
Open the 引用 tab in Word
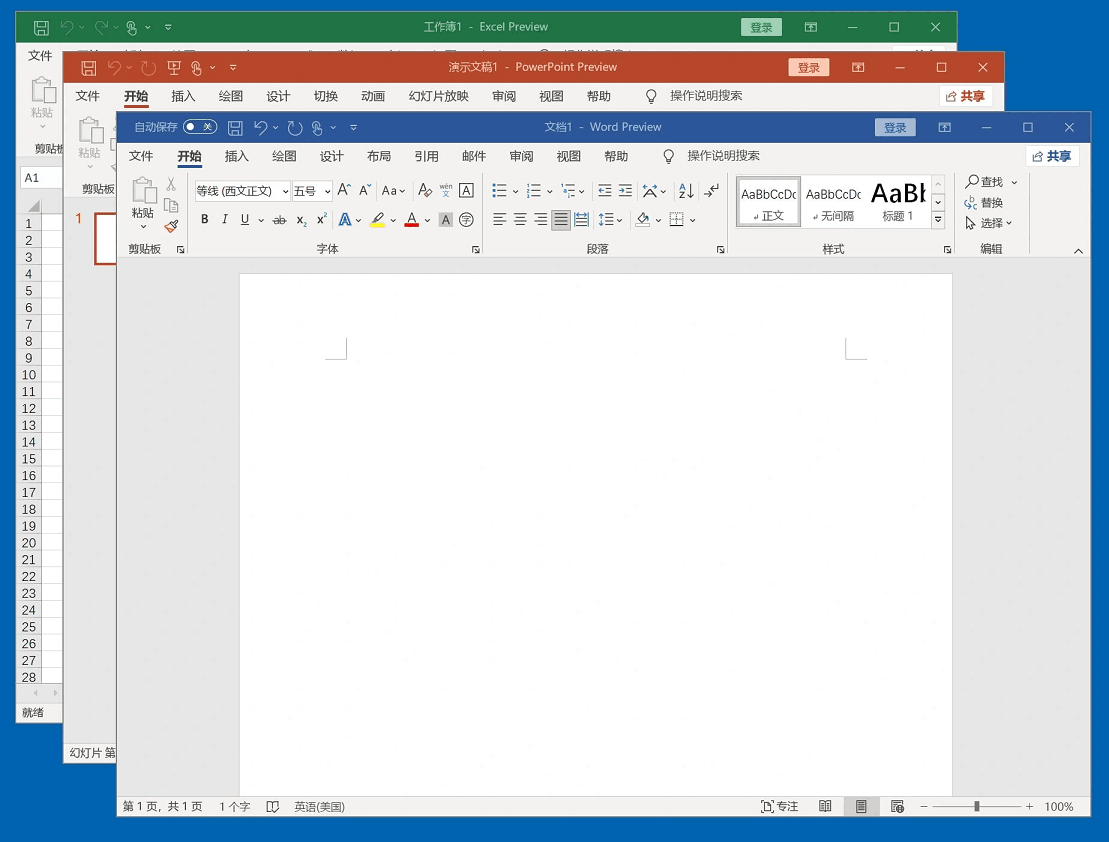(x=426, y=156)
